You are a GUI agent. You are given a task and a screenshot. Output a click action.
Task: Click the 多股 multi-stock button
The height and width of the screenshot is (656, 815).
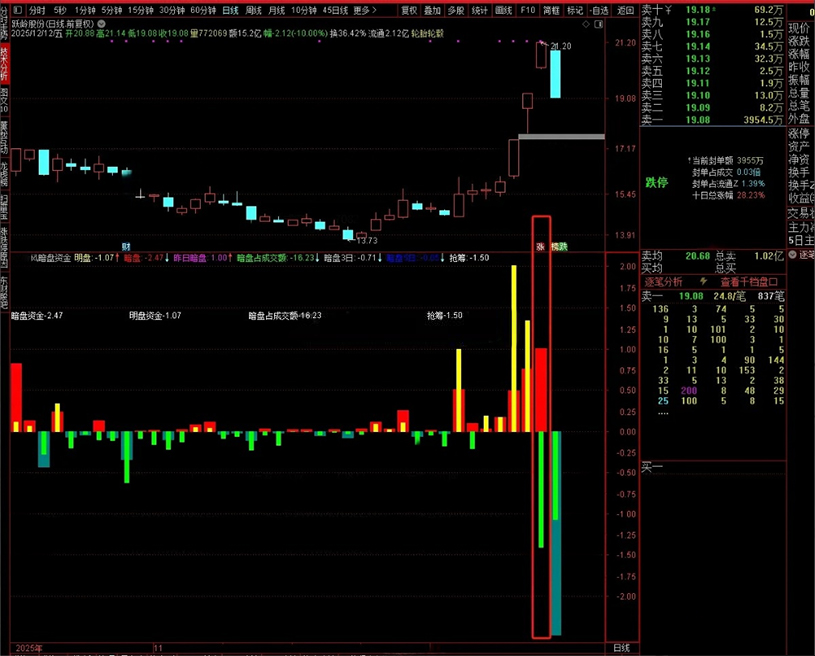(x=456, y=10)
